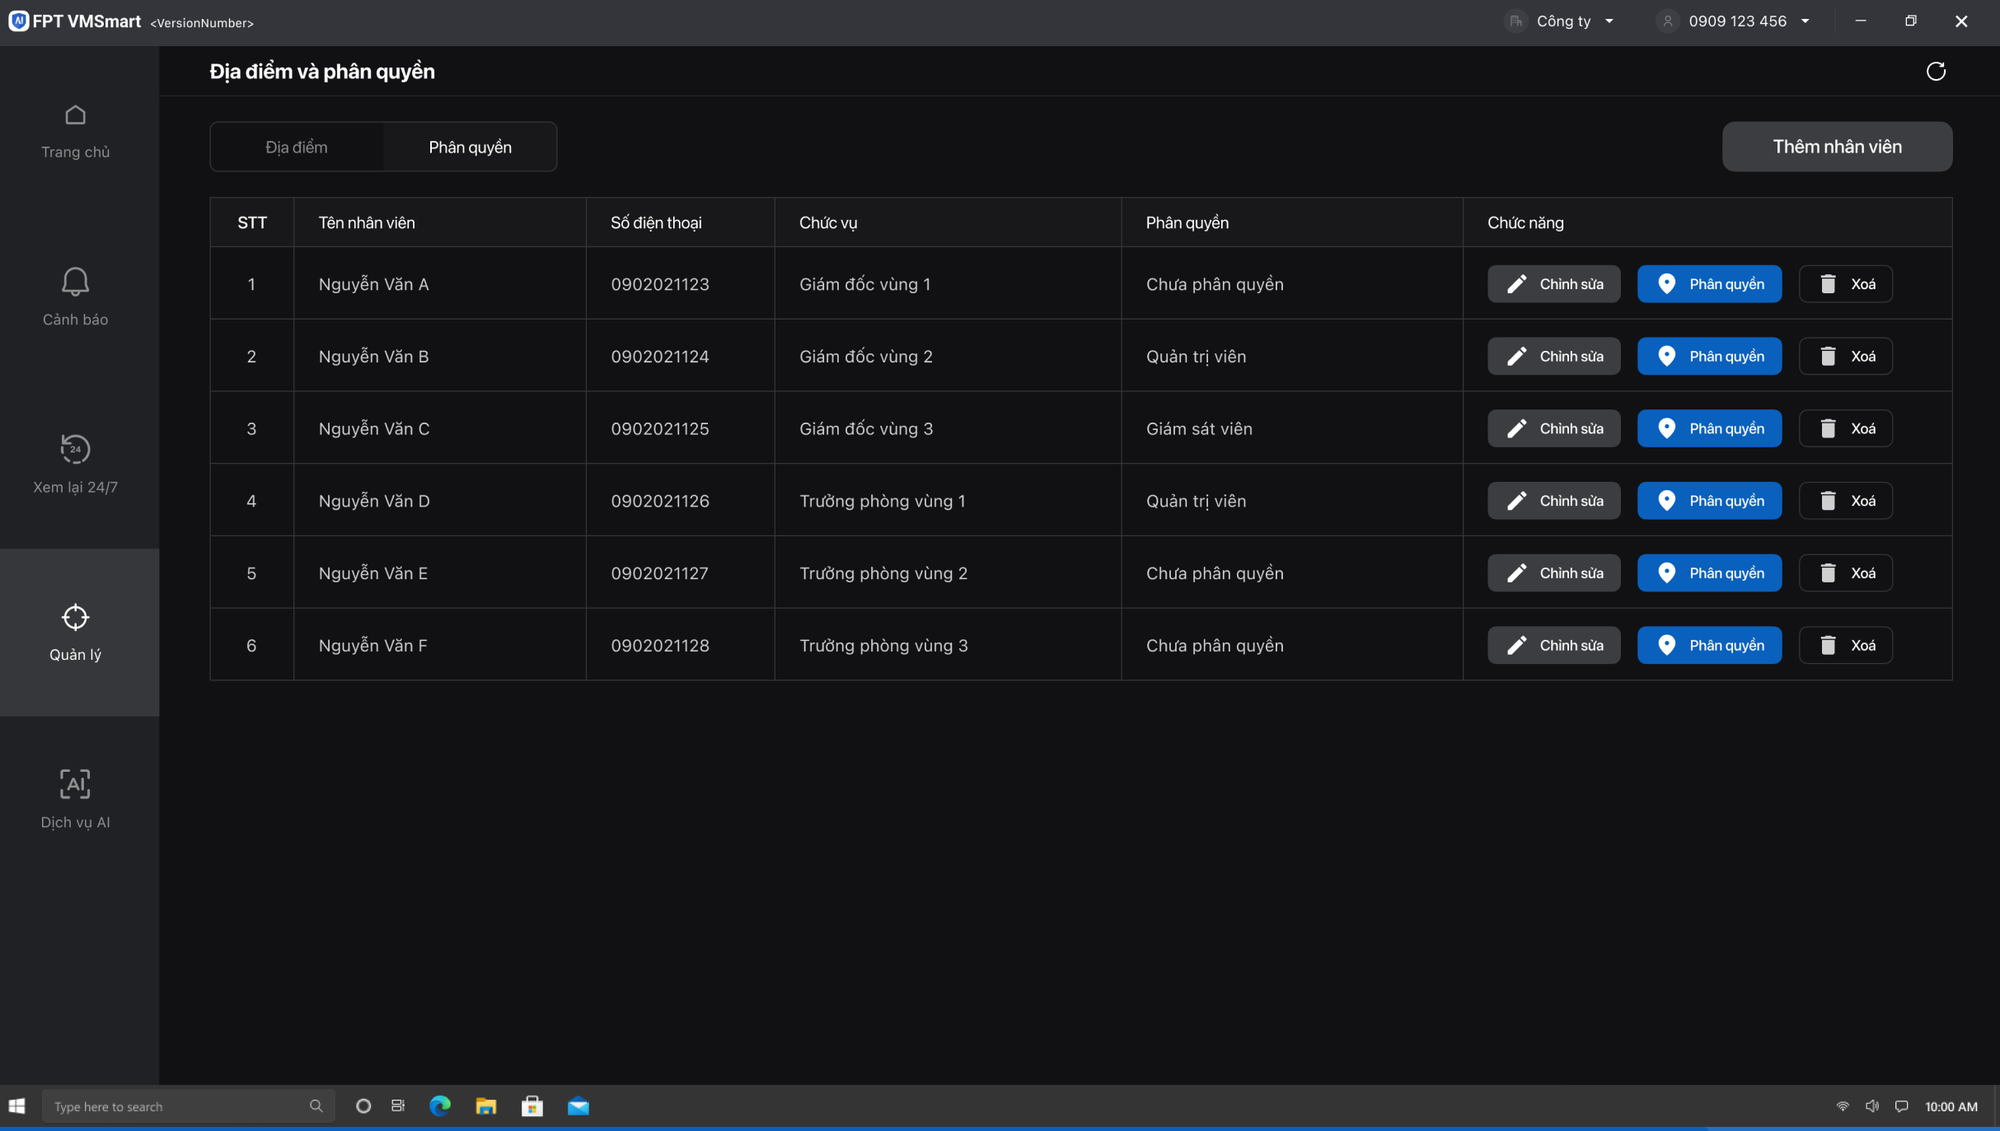Click the 10:00 AM clock

click(x=1951, y=1106)
